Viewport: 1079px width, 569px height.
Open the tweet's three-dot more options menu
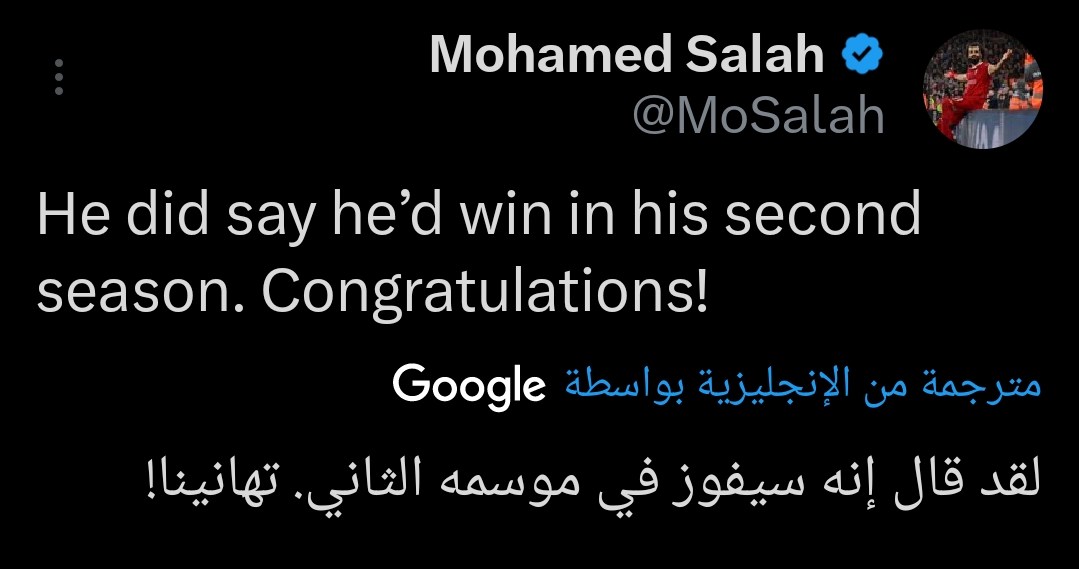(59, 78)
